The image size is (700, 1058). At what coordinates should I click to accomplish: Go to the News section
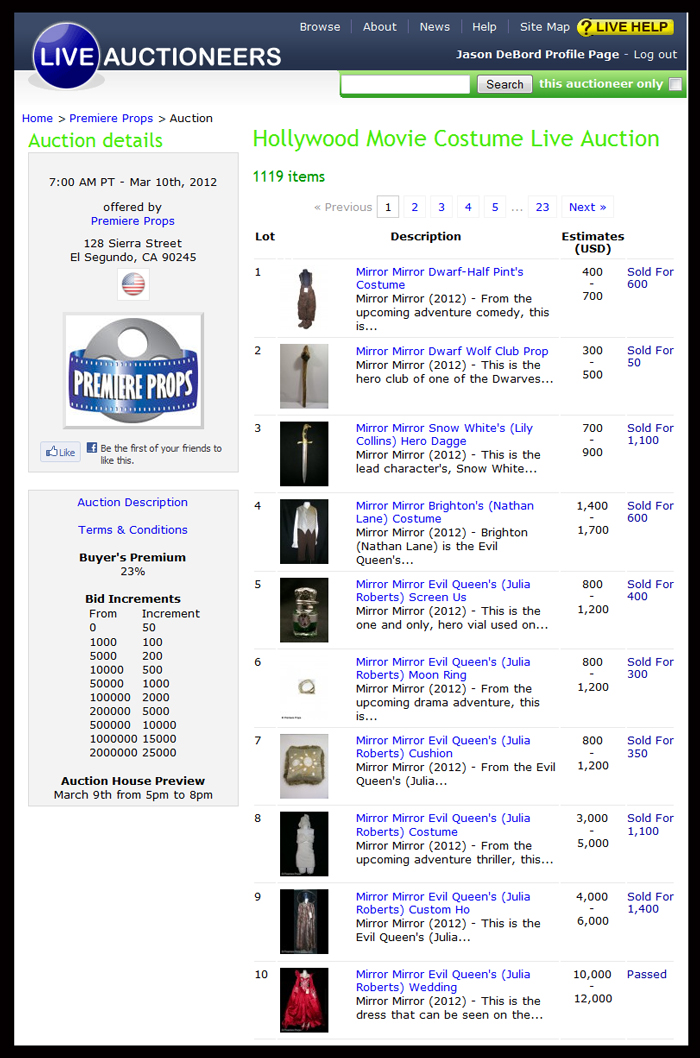pyautogui.click(x=434, y=27)
